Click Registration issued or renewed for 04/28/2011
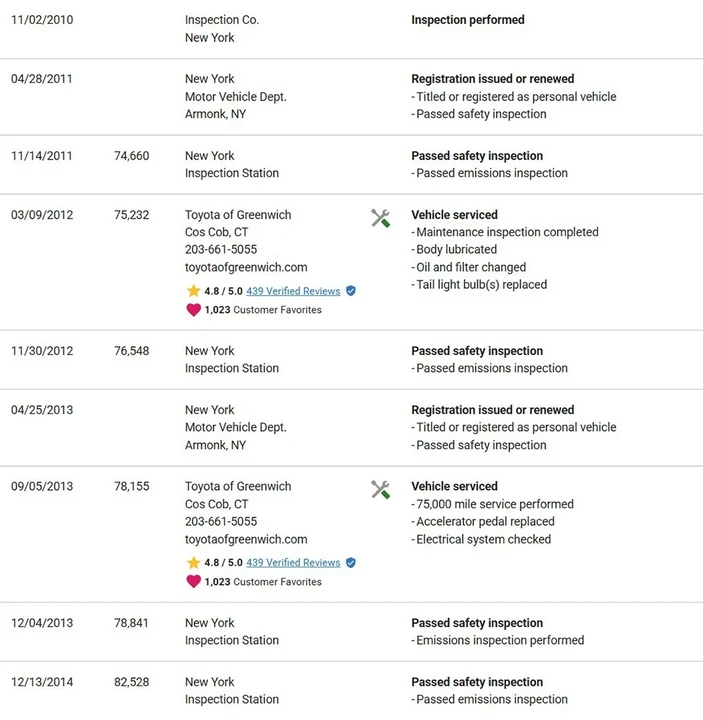Image resolution: width=703 pixels, height=720 pixels. (x=492, y=79)
